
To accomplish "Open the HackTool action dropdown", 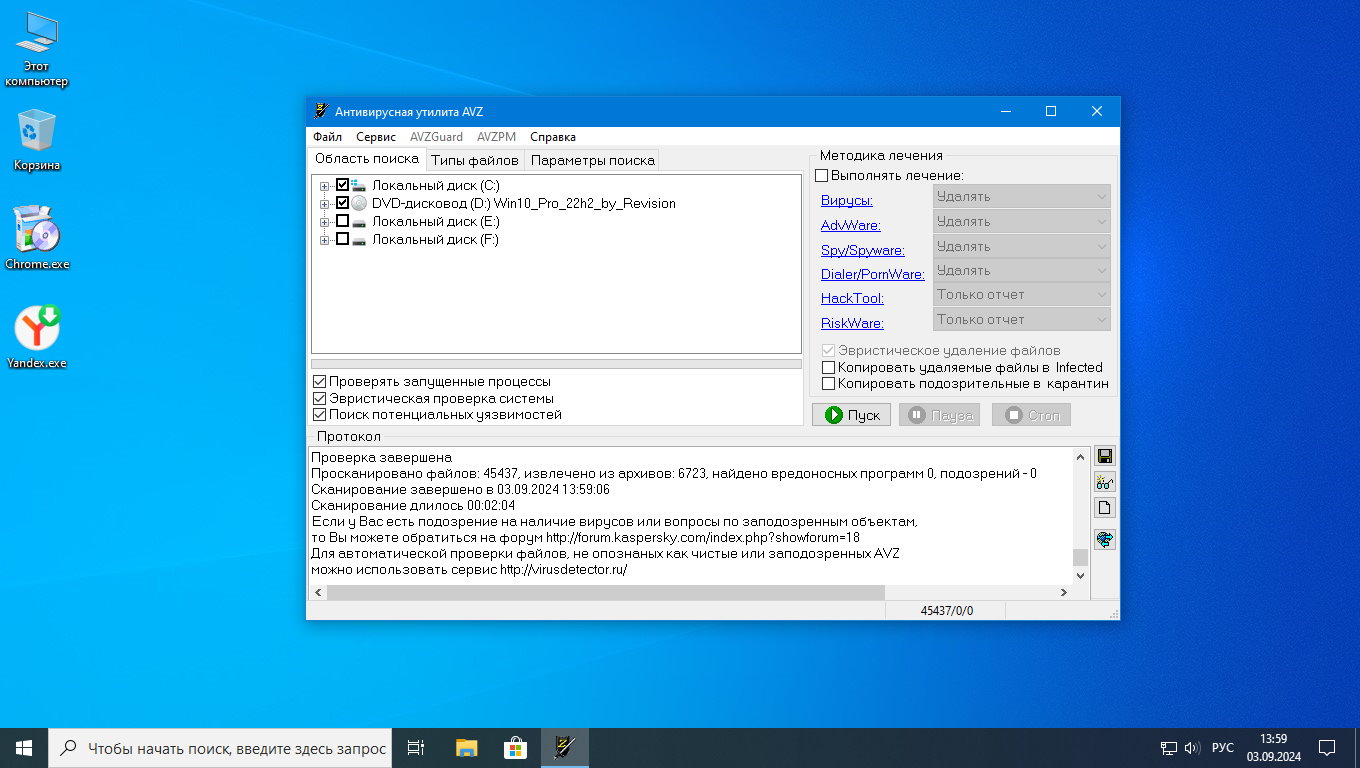I will coord(1021,295).
